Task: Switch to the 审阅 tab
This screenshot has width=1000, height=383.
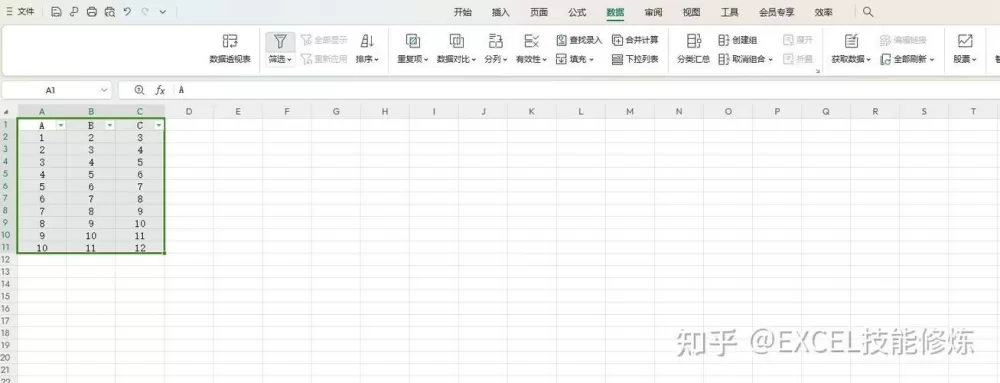Action: (x=653, y=12)
